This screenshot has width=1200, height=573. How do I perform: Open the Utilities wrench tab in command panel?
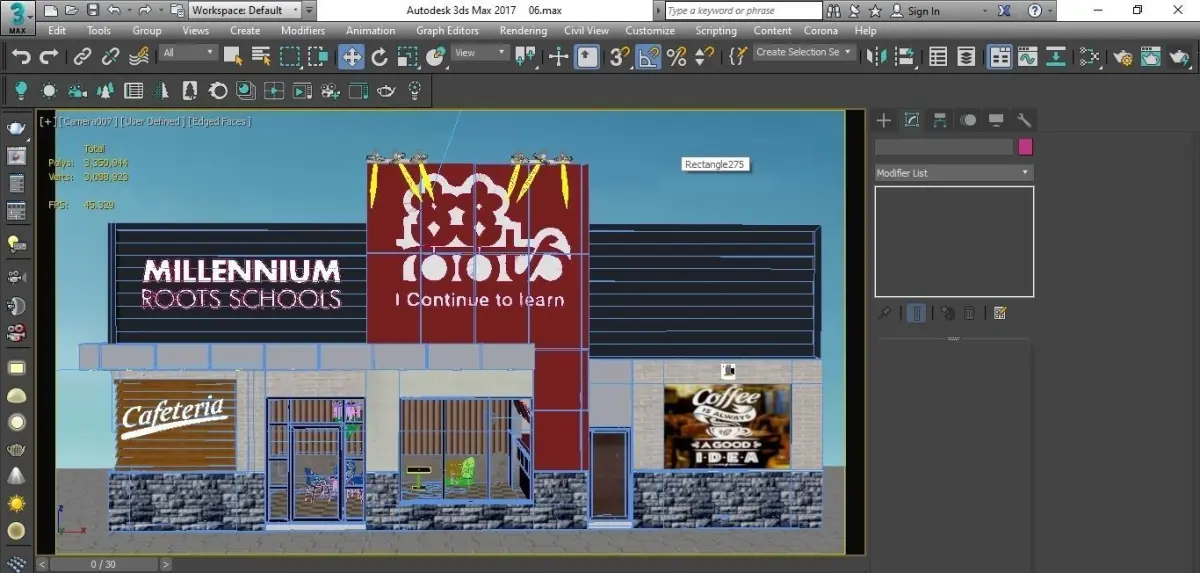[1024, 120]
